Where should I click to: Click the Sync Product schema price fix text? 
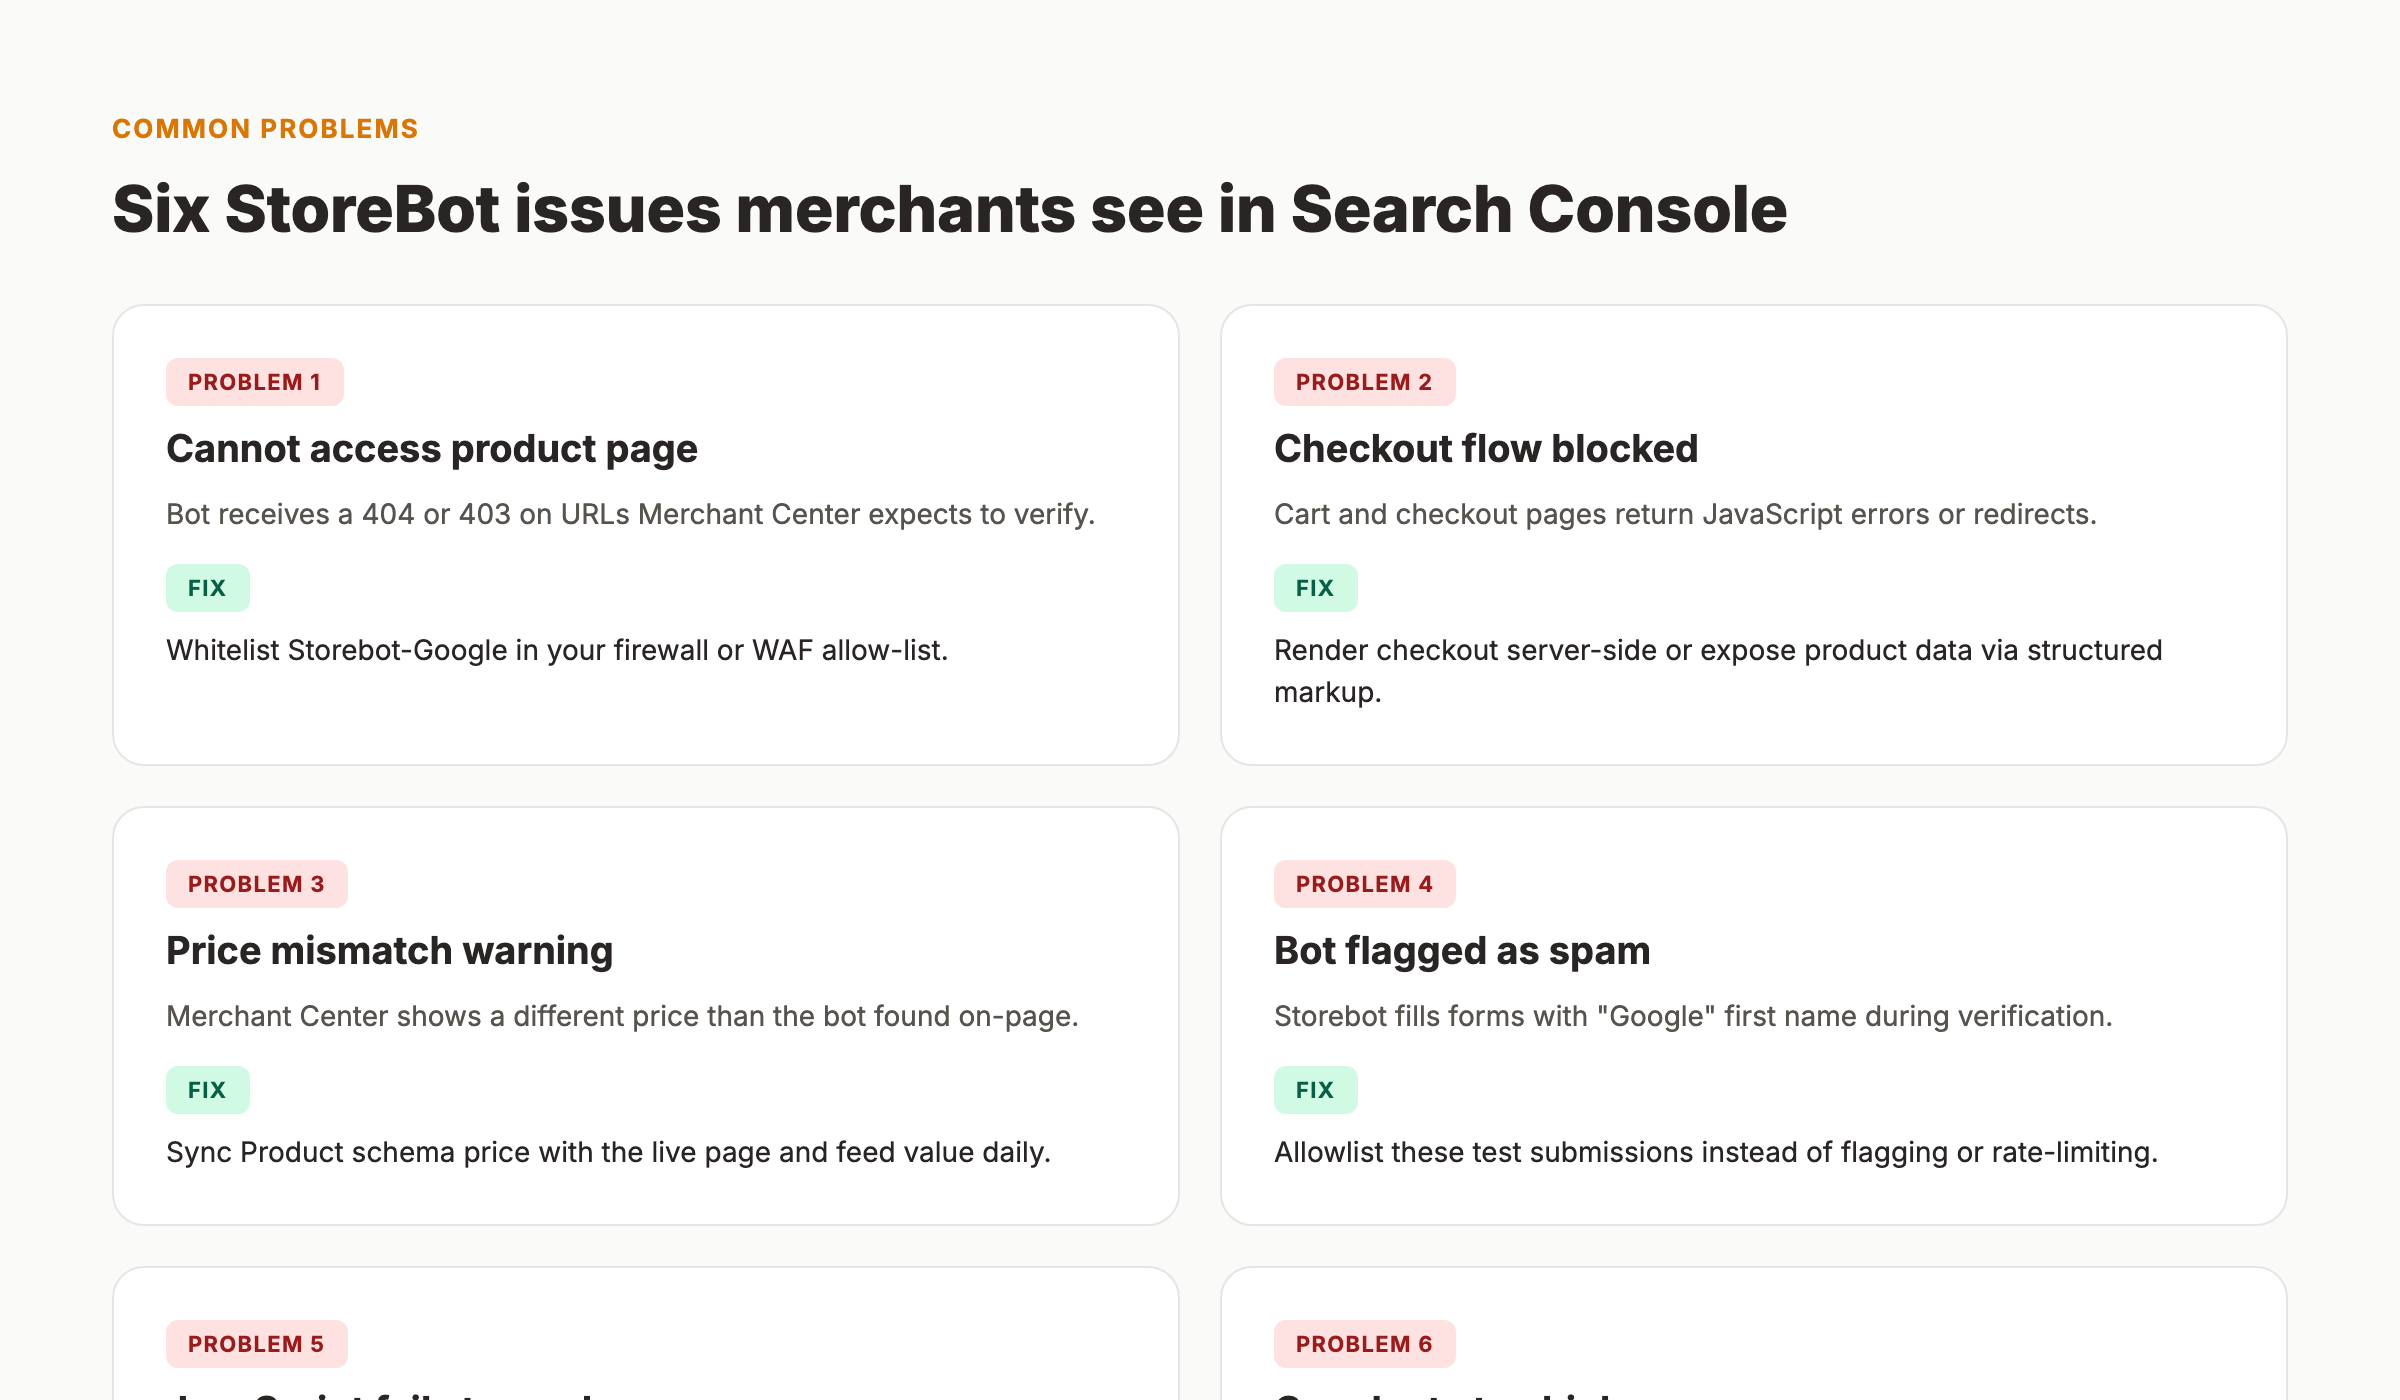(608, 1152)
